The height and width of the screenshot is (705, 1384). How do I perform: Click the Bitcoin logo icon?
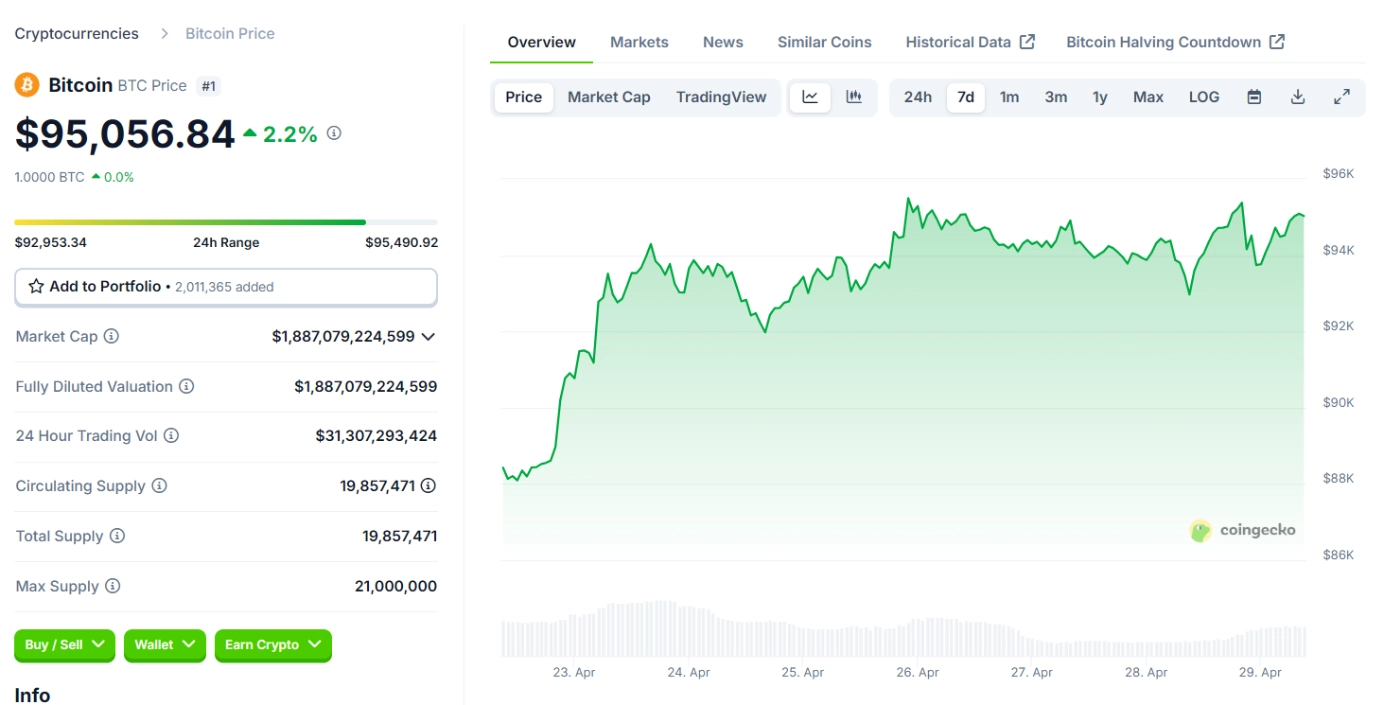(27, 85)
